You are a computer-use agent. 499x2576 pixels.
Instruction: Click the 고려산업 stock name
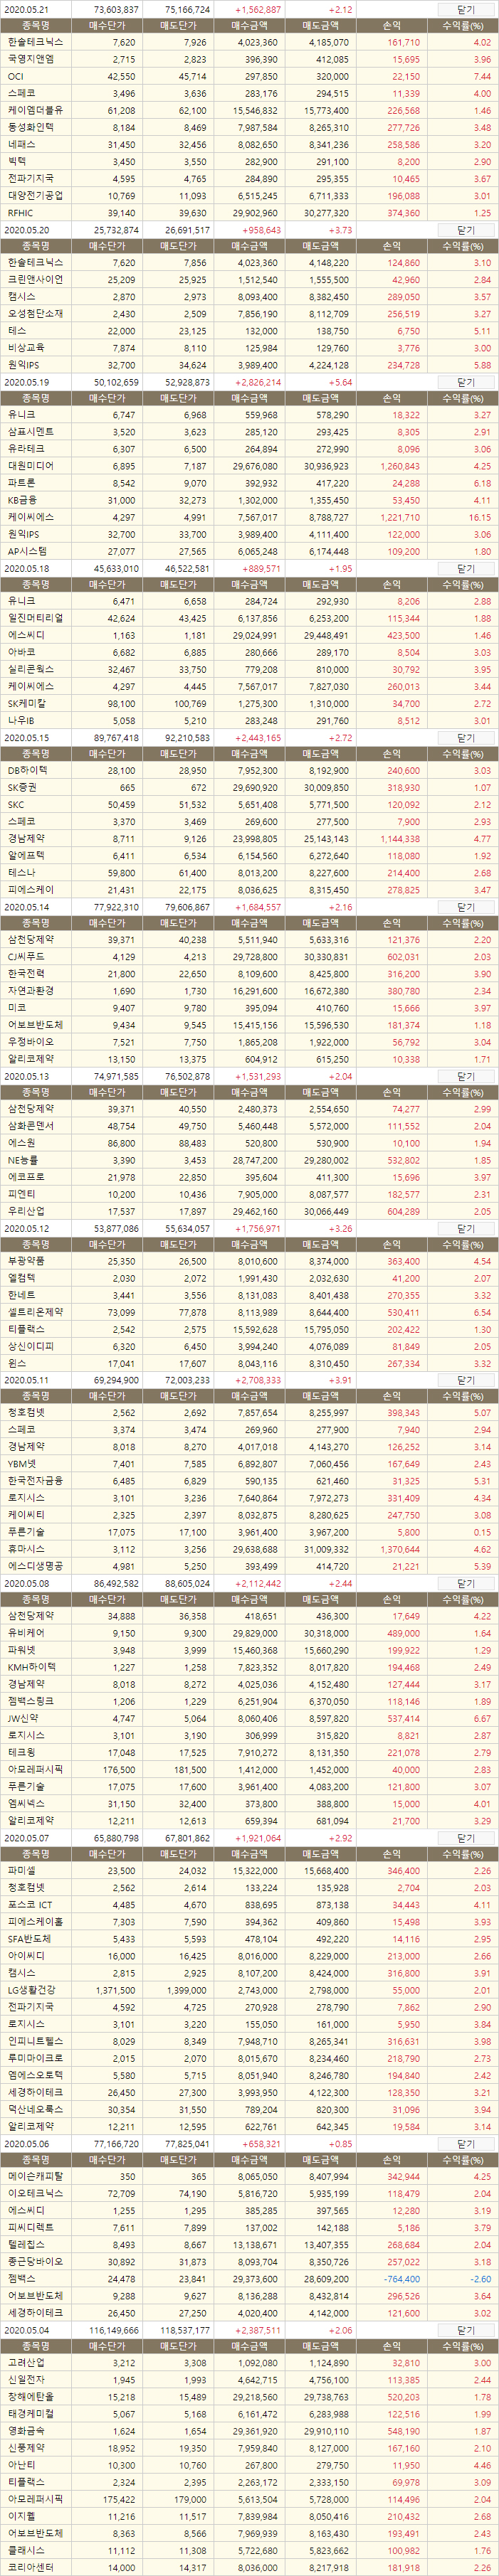coord(27,2362)
